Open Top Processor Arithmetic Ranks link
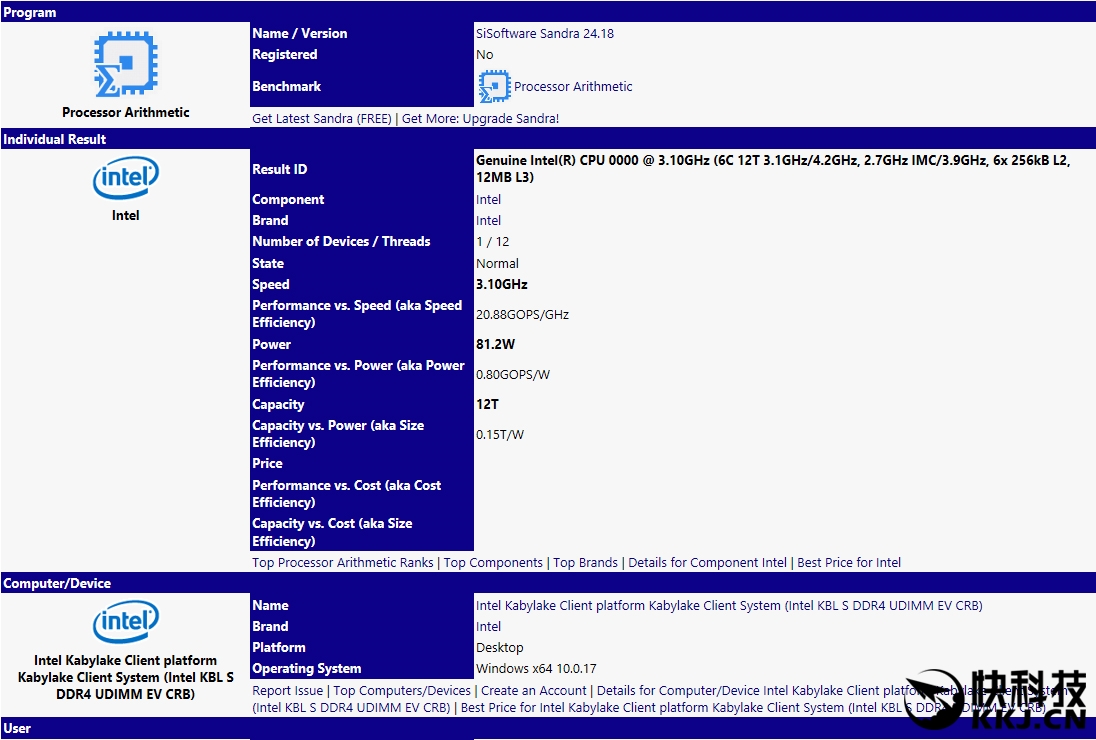Image resolution: width=1096 pixels, height=740 pixels. tap(342, 563)
